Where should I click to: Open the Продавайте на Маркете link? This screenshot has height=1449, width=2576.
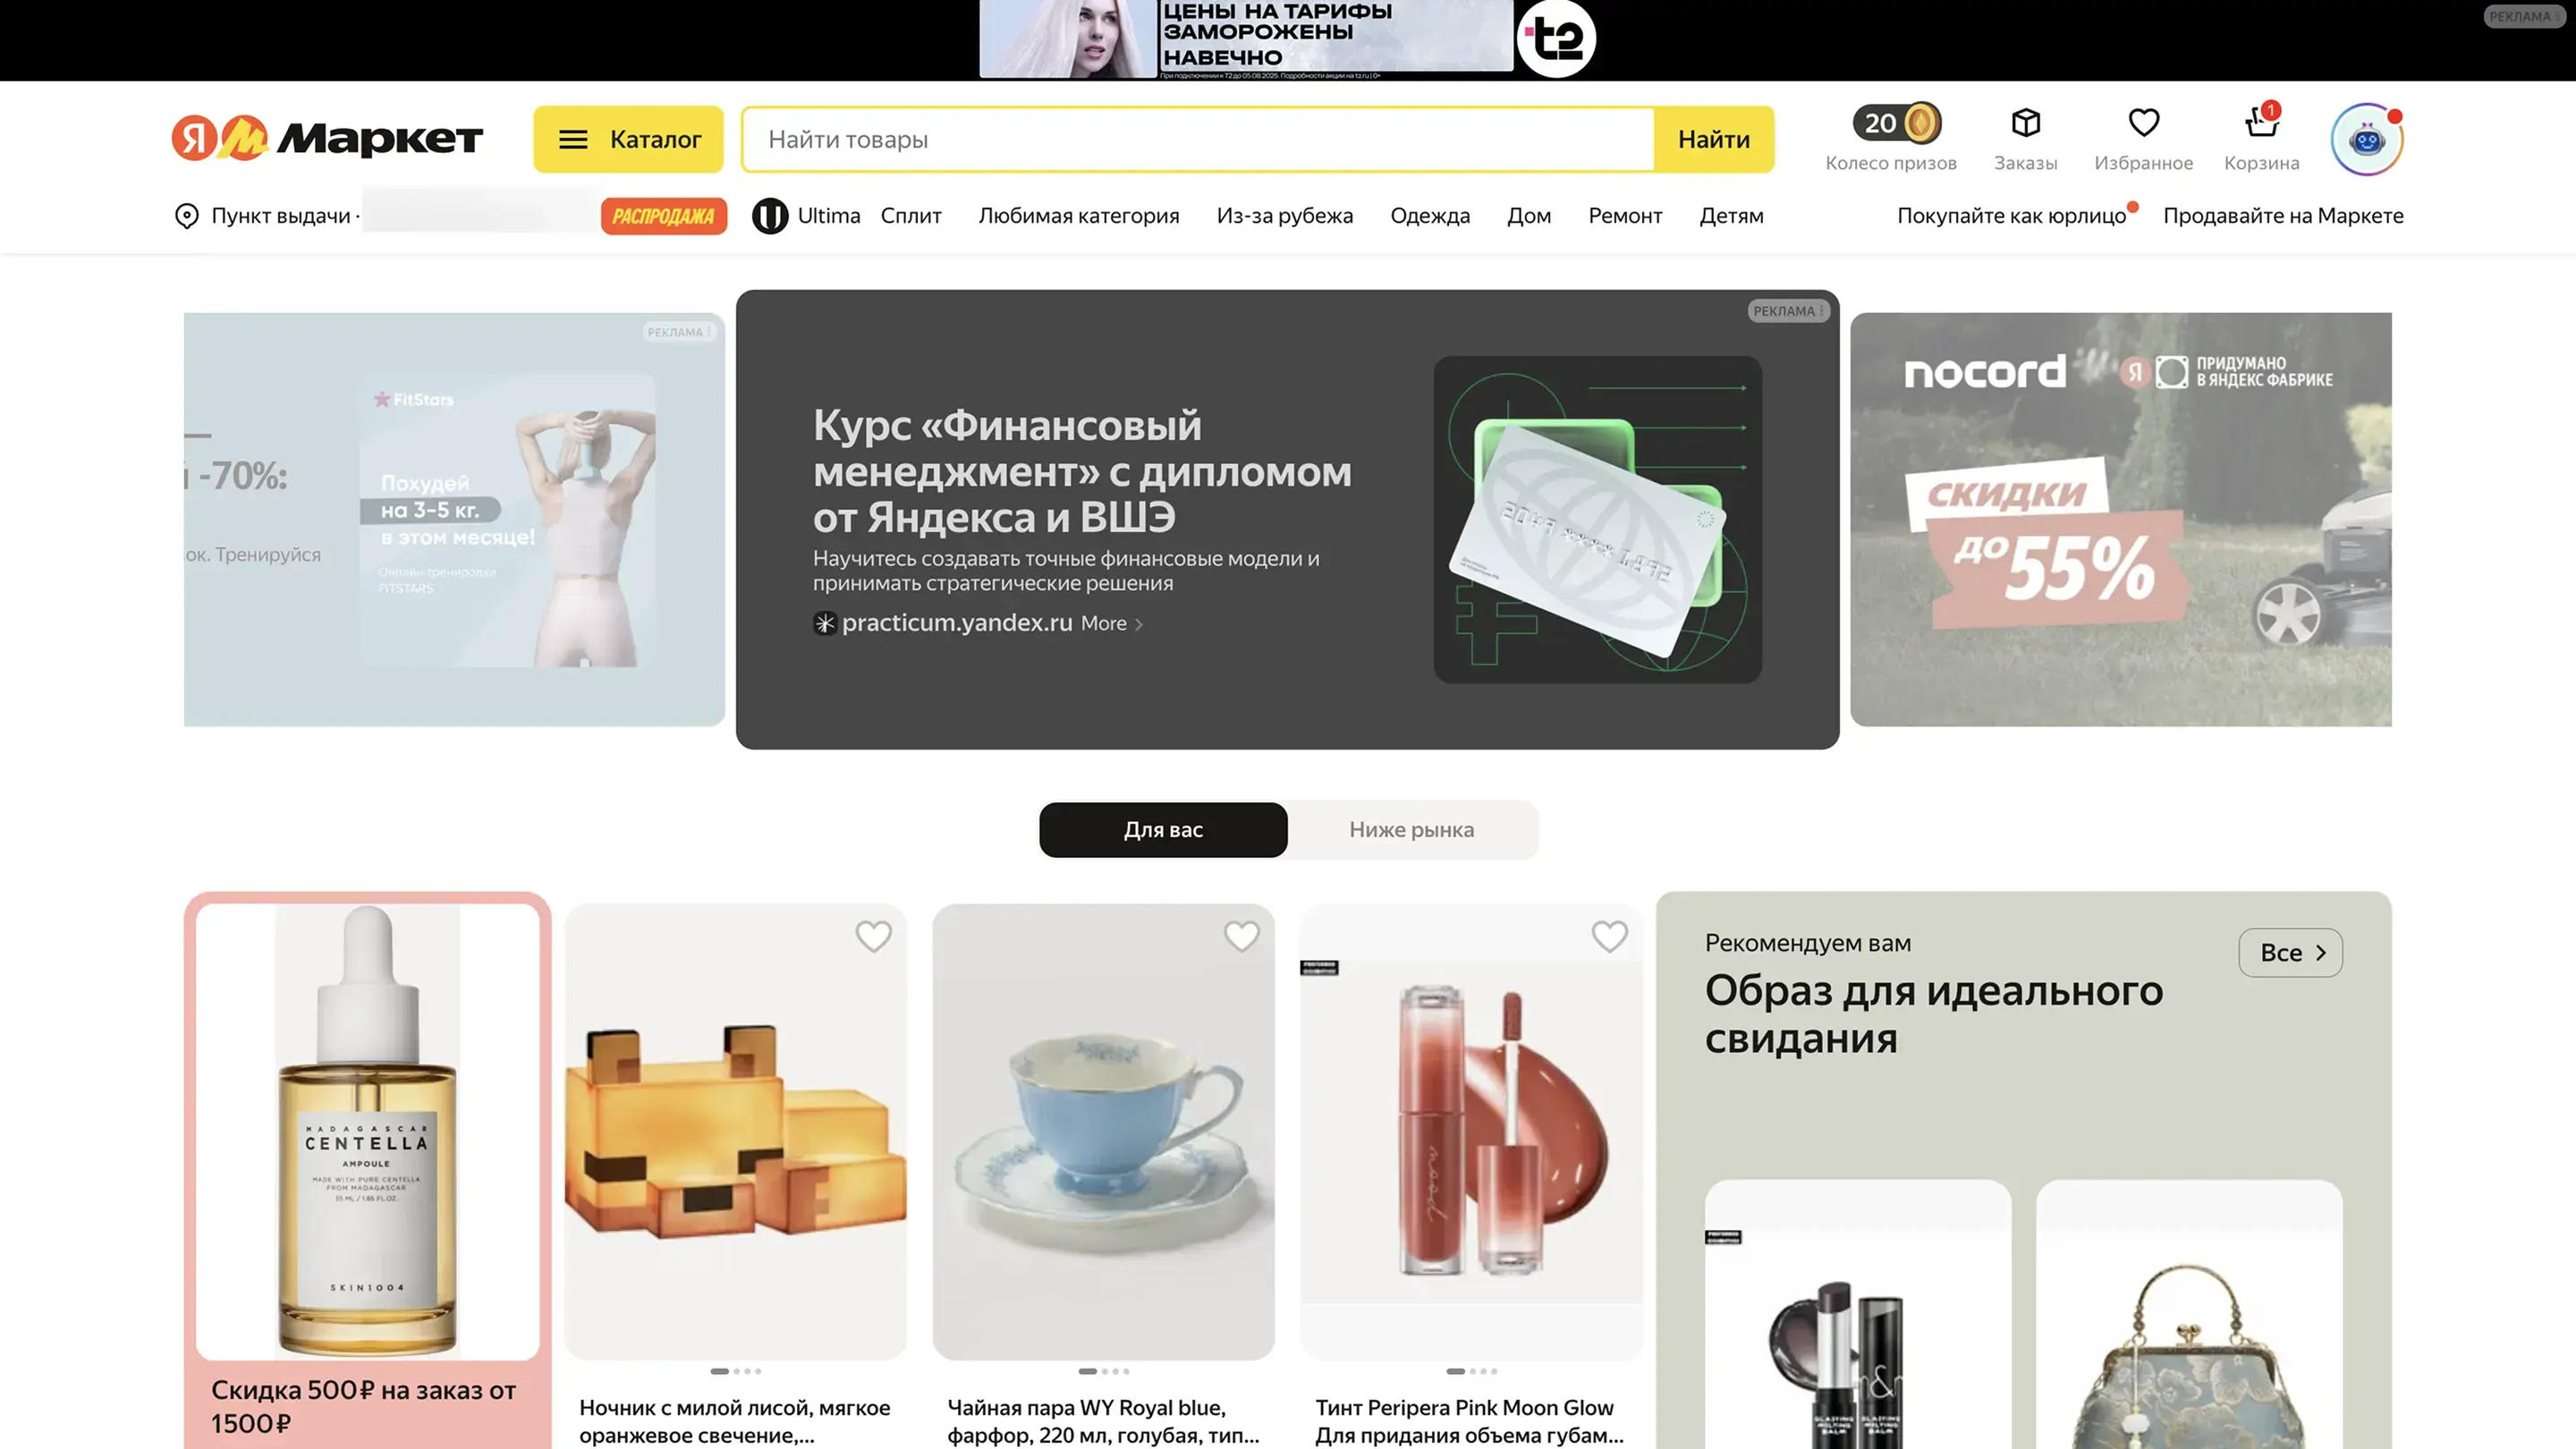click(x=2283, y=216)
